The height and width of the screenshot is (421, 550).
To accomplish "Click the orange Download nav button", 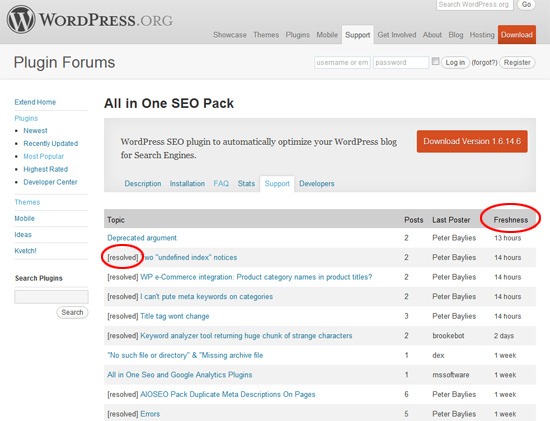I will (517, 35).
